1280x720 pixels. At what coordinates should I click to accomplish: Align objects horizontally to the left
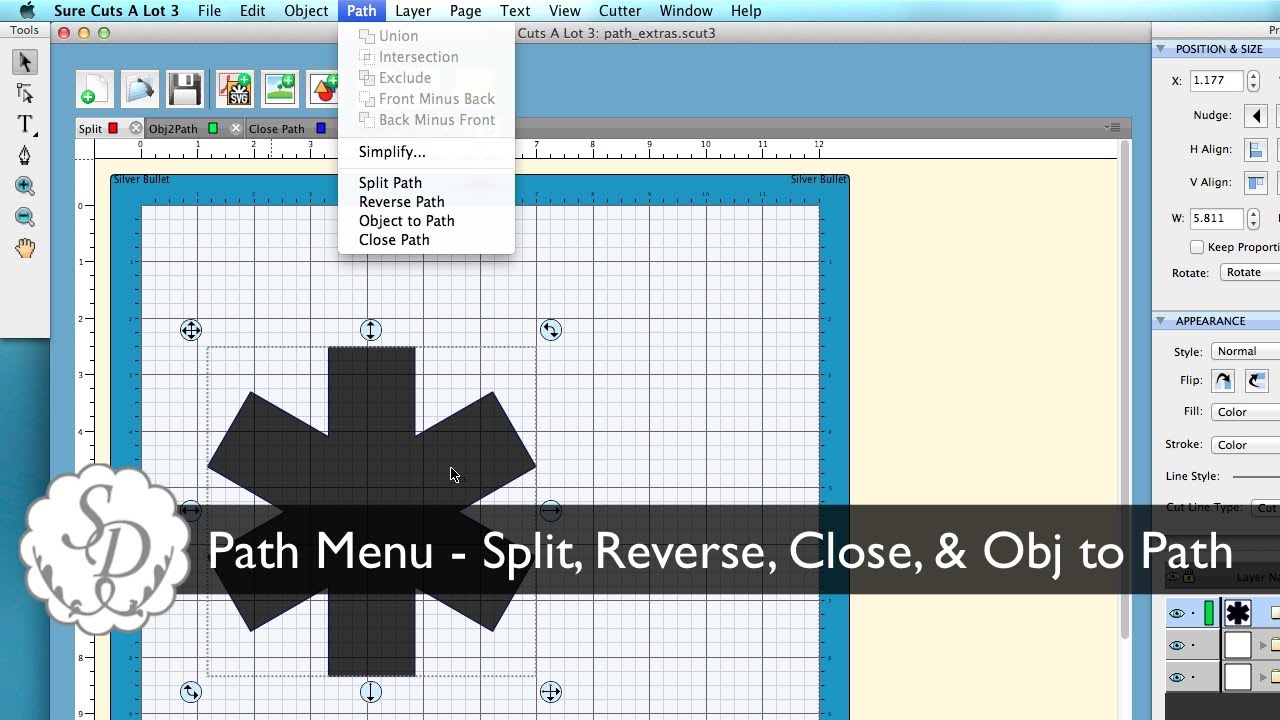point(1257,149)
